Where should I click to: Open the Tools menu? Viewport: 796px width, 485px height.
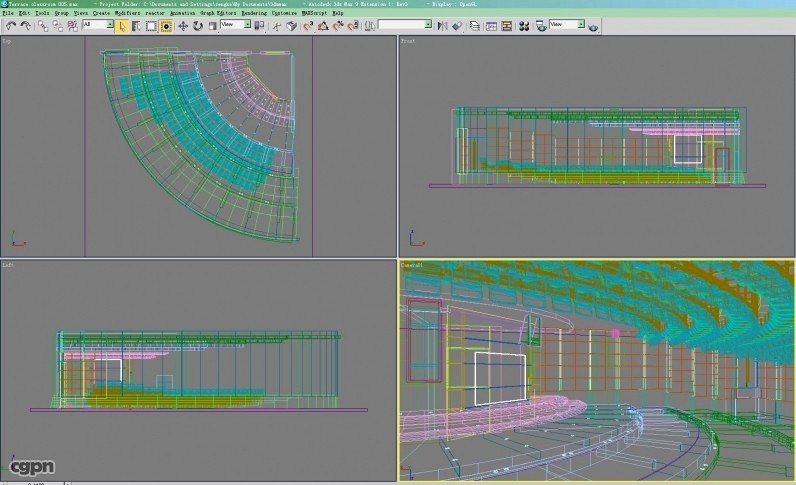[x=42, y=13]
